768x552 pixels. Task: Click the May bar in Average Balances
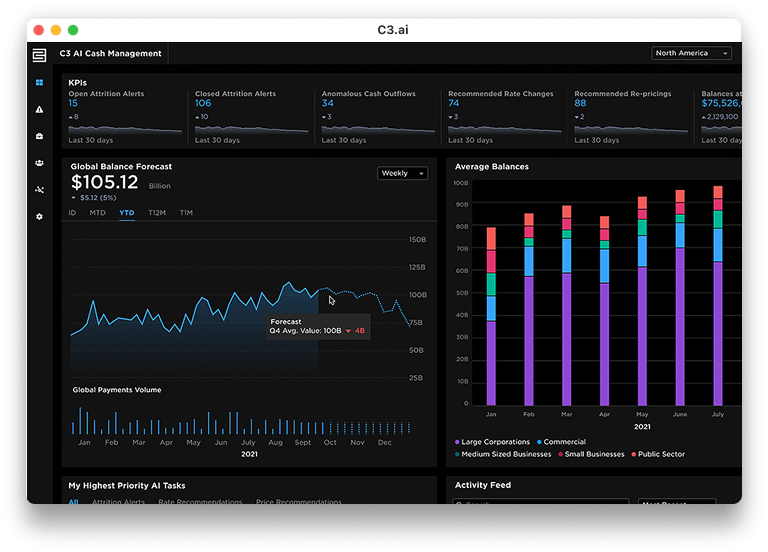(642, 301)
